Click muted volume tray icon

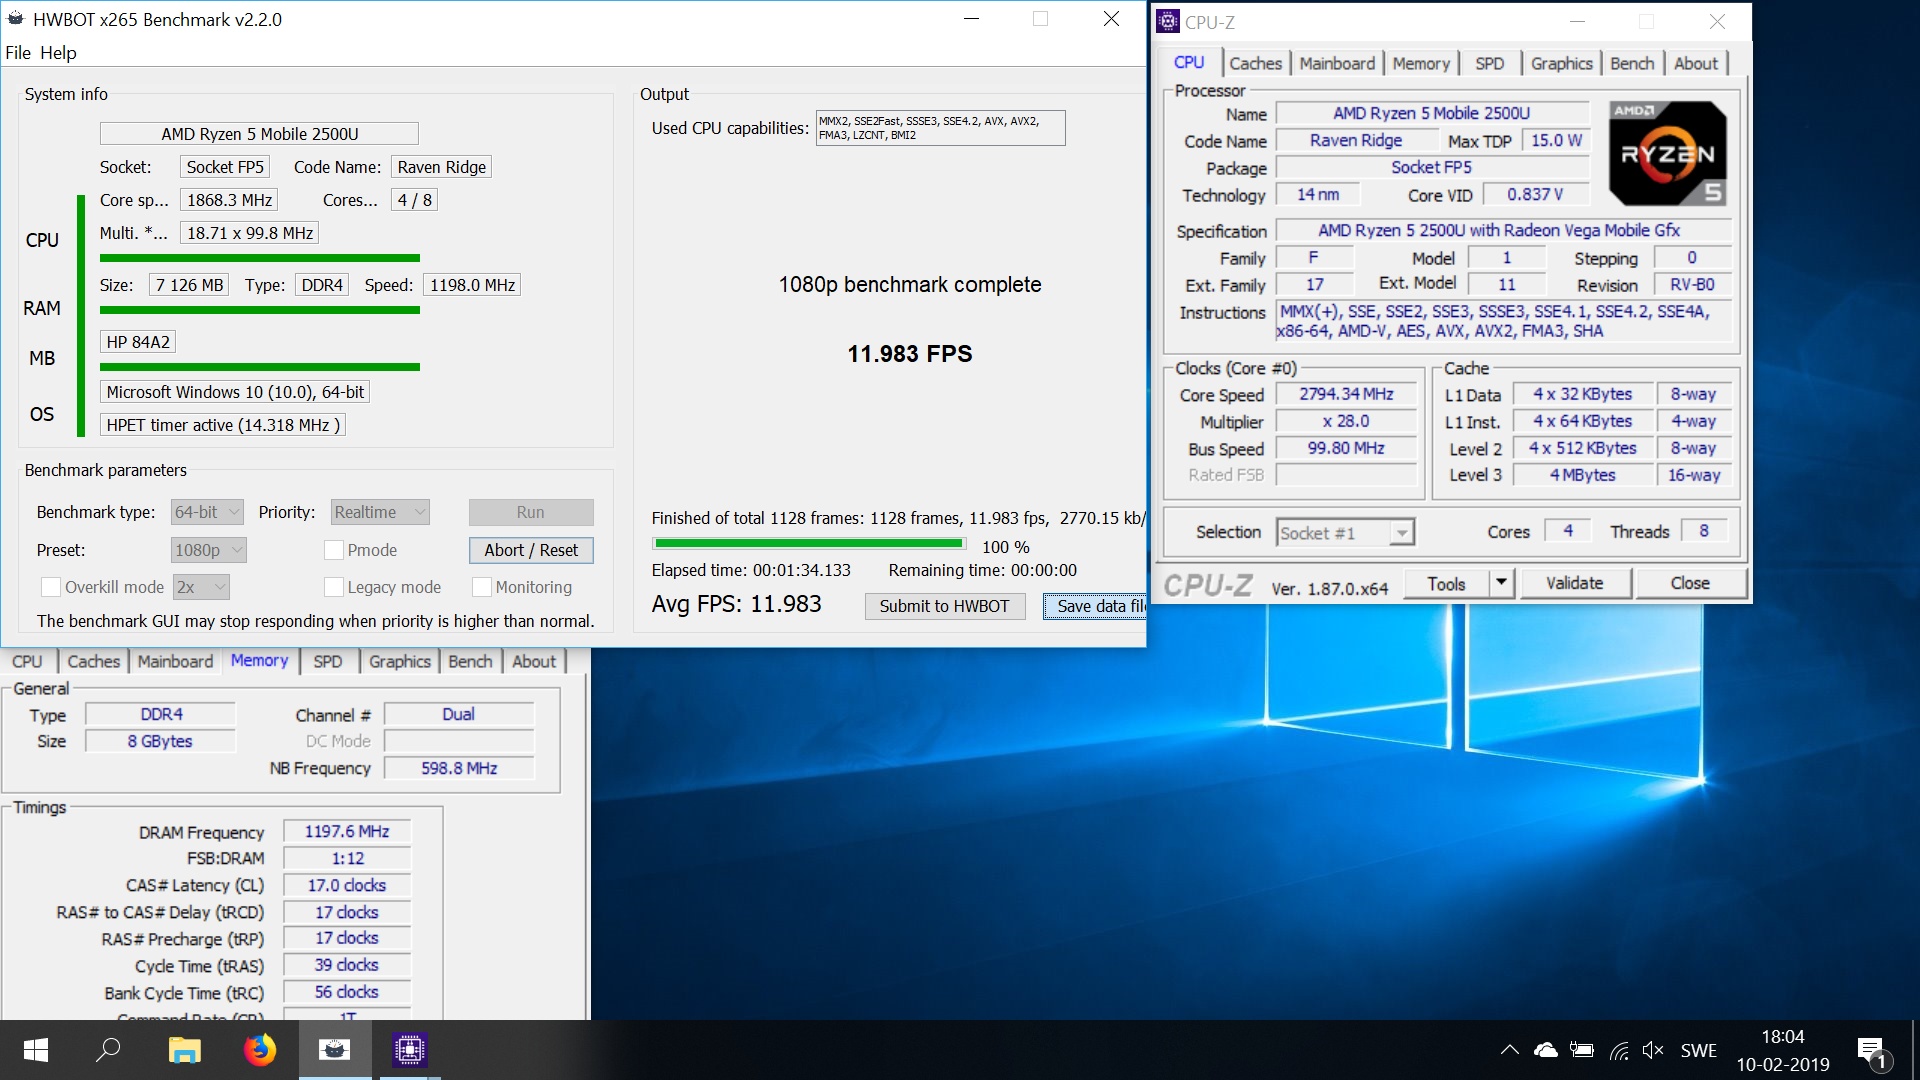pos(1653,1050)
